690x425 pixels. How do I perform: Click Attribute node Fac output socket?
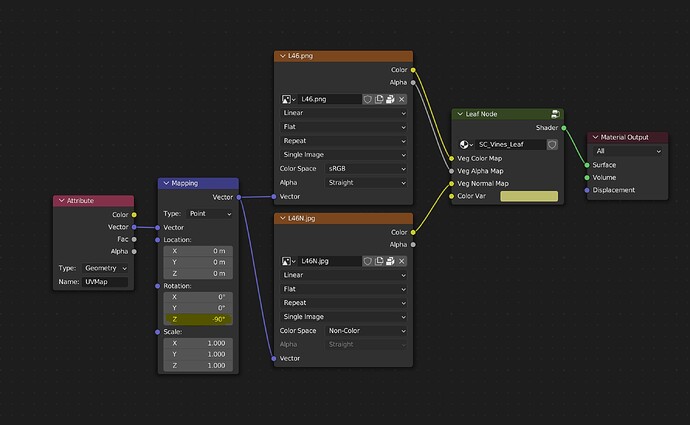click(134, 239)
